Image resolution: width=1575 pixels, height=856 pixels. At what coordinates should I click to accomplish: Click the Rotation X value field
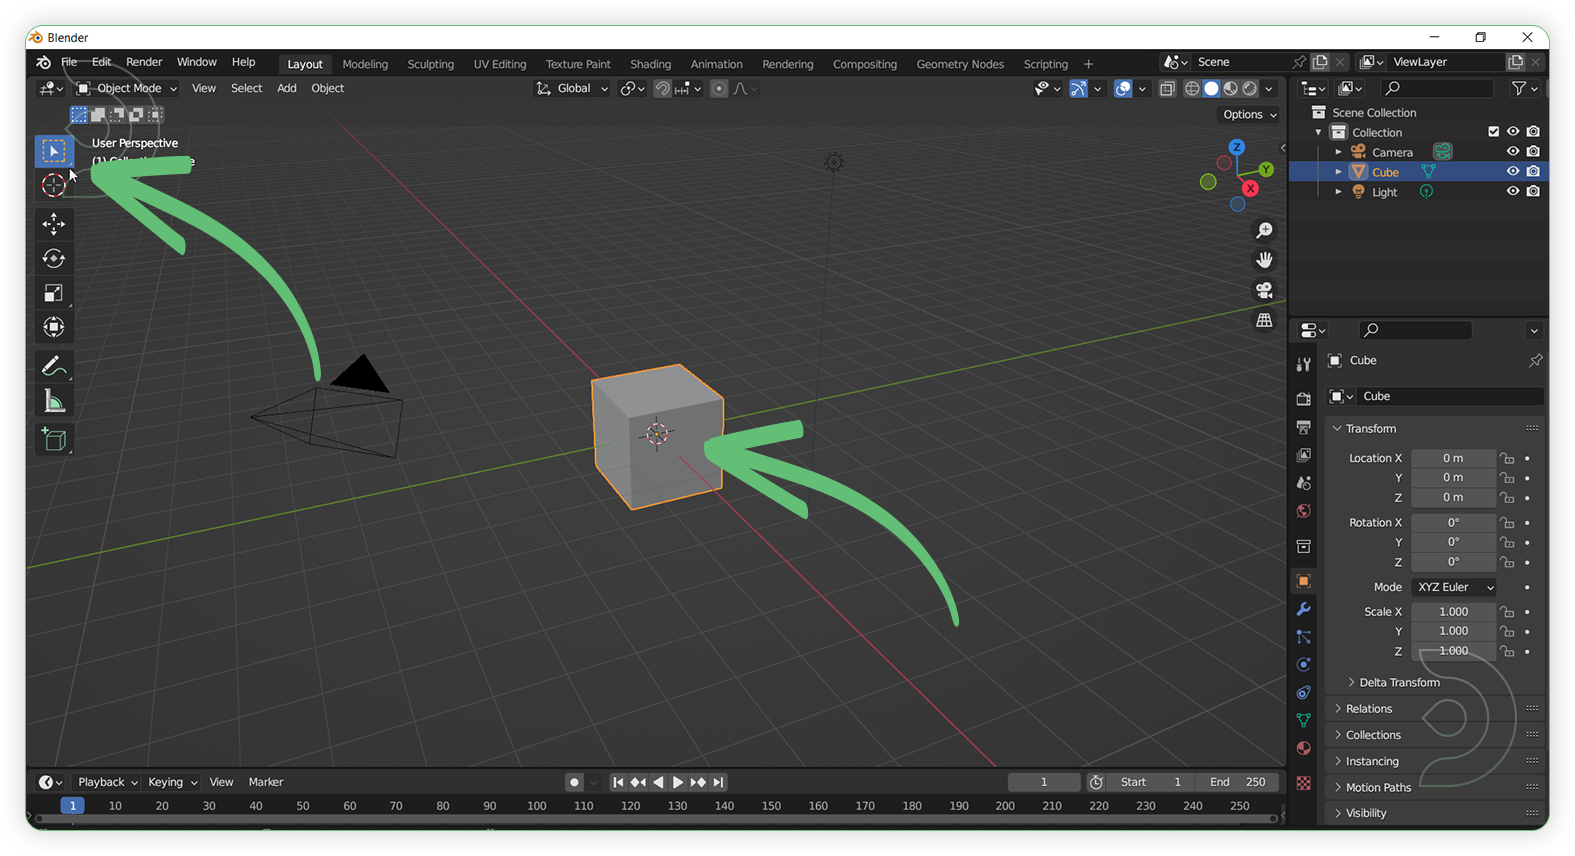point(1453,523)
